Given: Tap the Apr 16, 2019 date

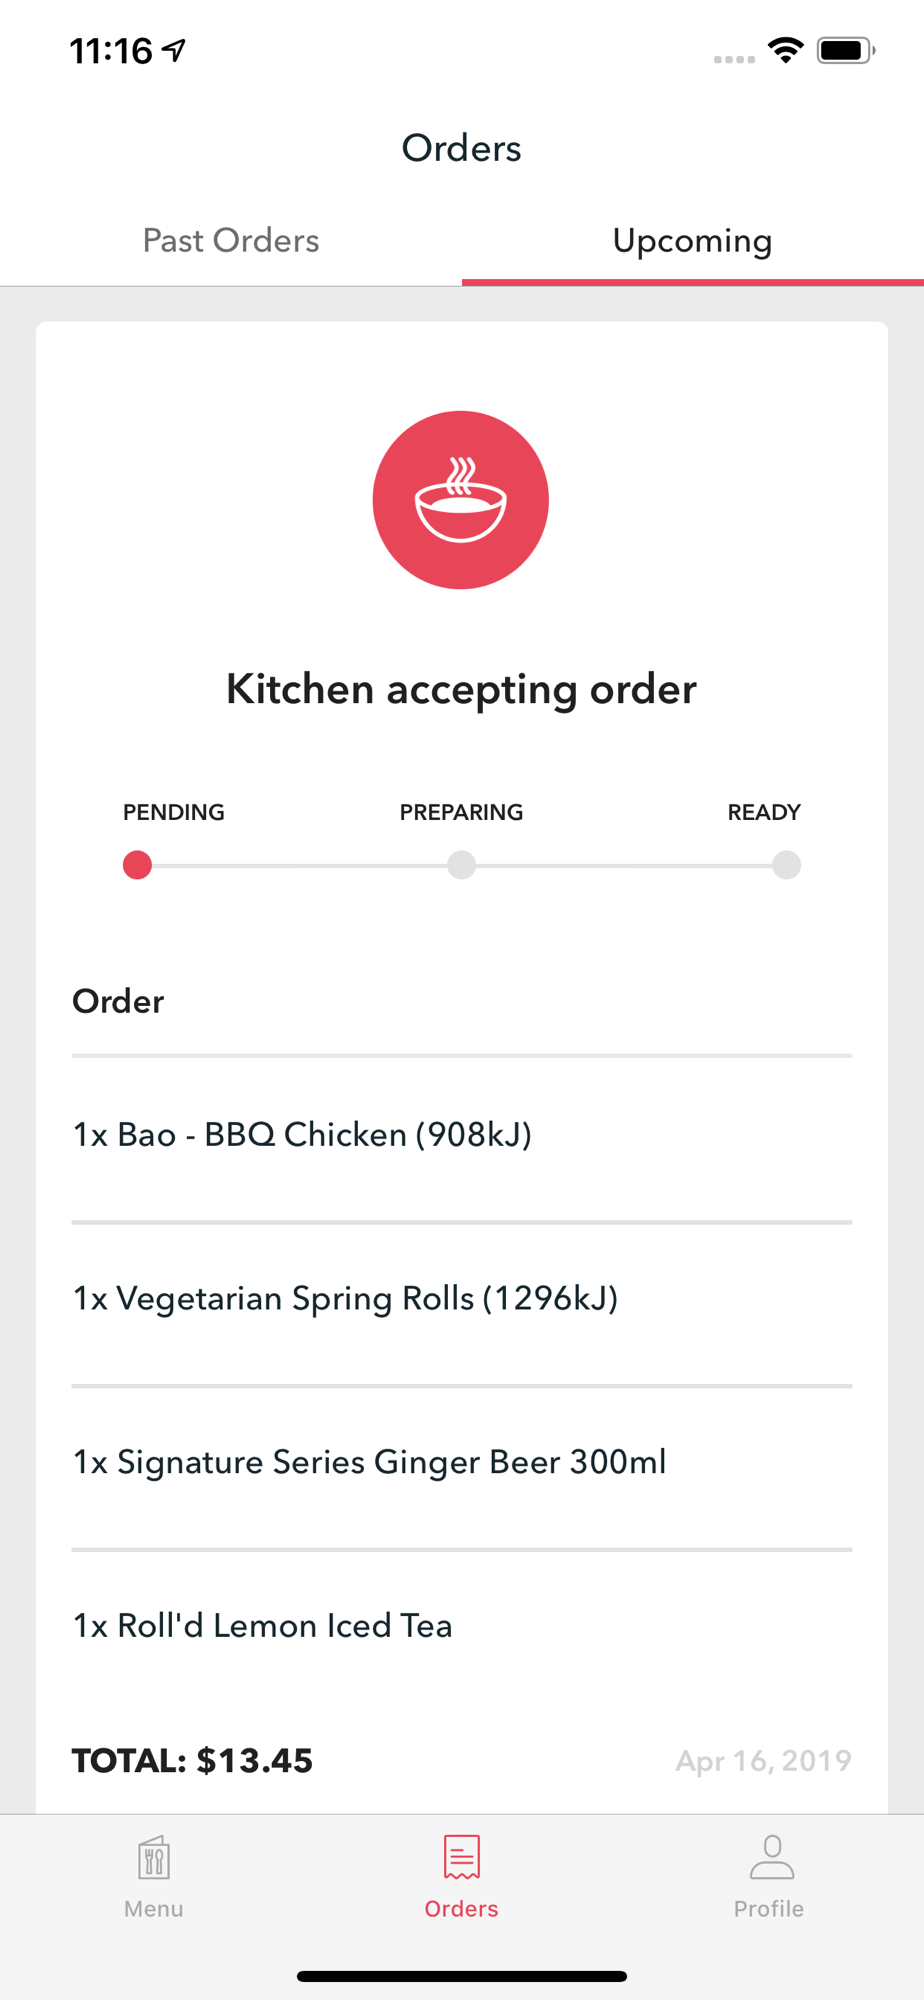Looking at the screenshot, I should pos(763,1761).
